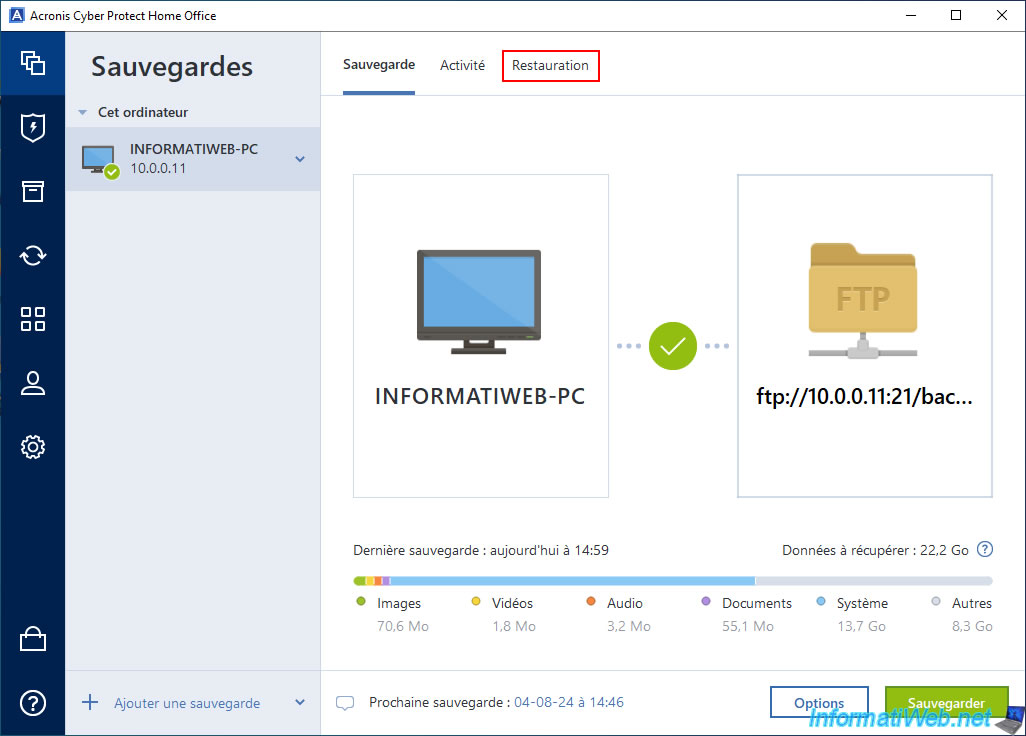Select the FTP destination panel
The height and width of the screenshot is (736, 1026).
[x=865, y=336]
